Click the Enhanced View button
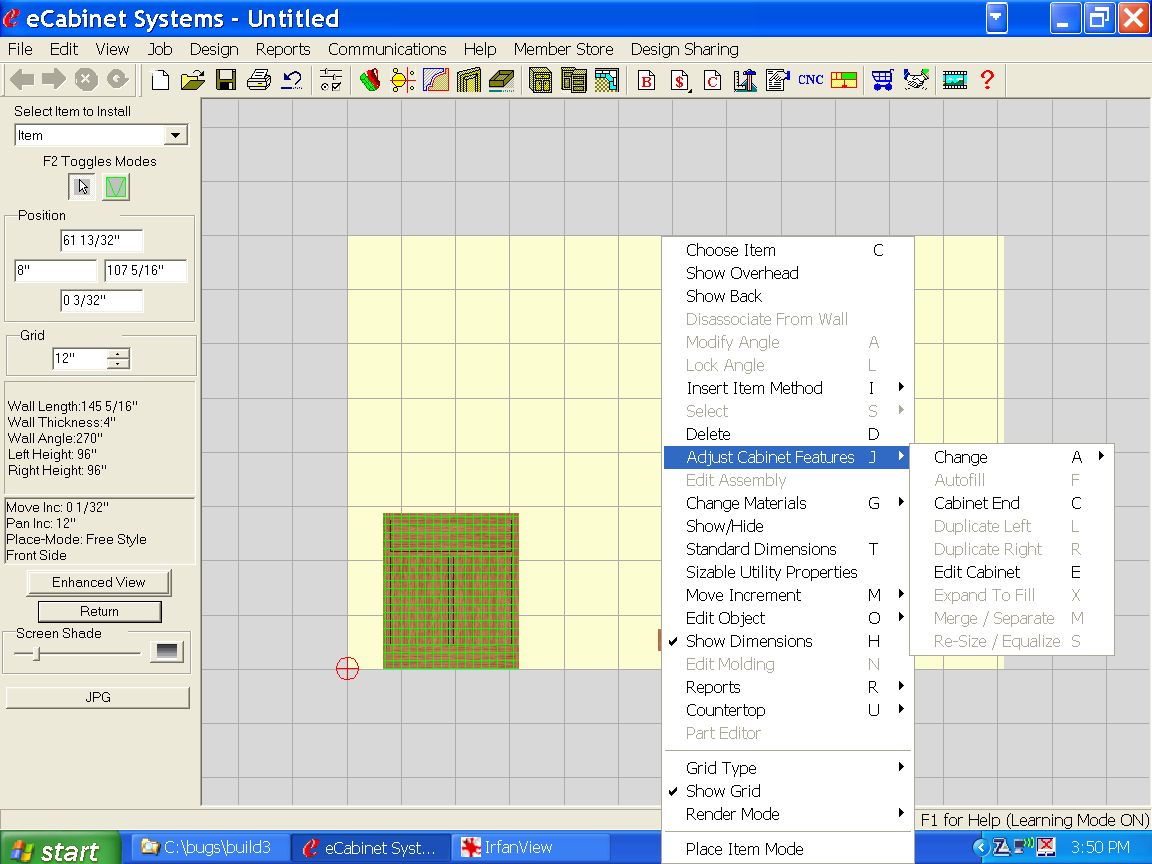 (x=98, y=583)
